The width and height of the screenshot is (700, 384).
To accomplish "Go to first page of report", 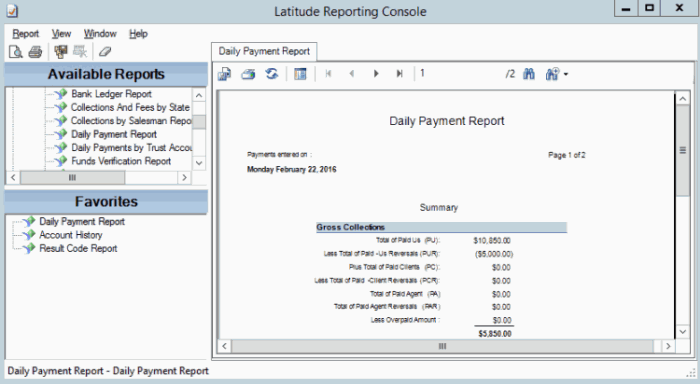I will pos(329,74).
